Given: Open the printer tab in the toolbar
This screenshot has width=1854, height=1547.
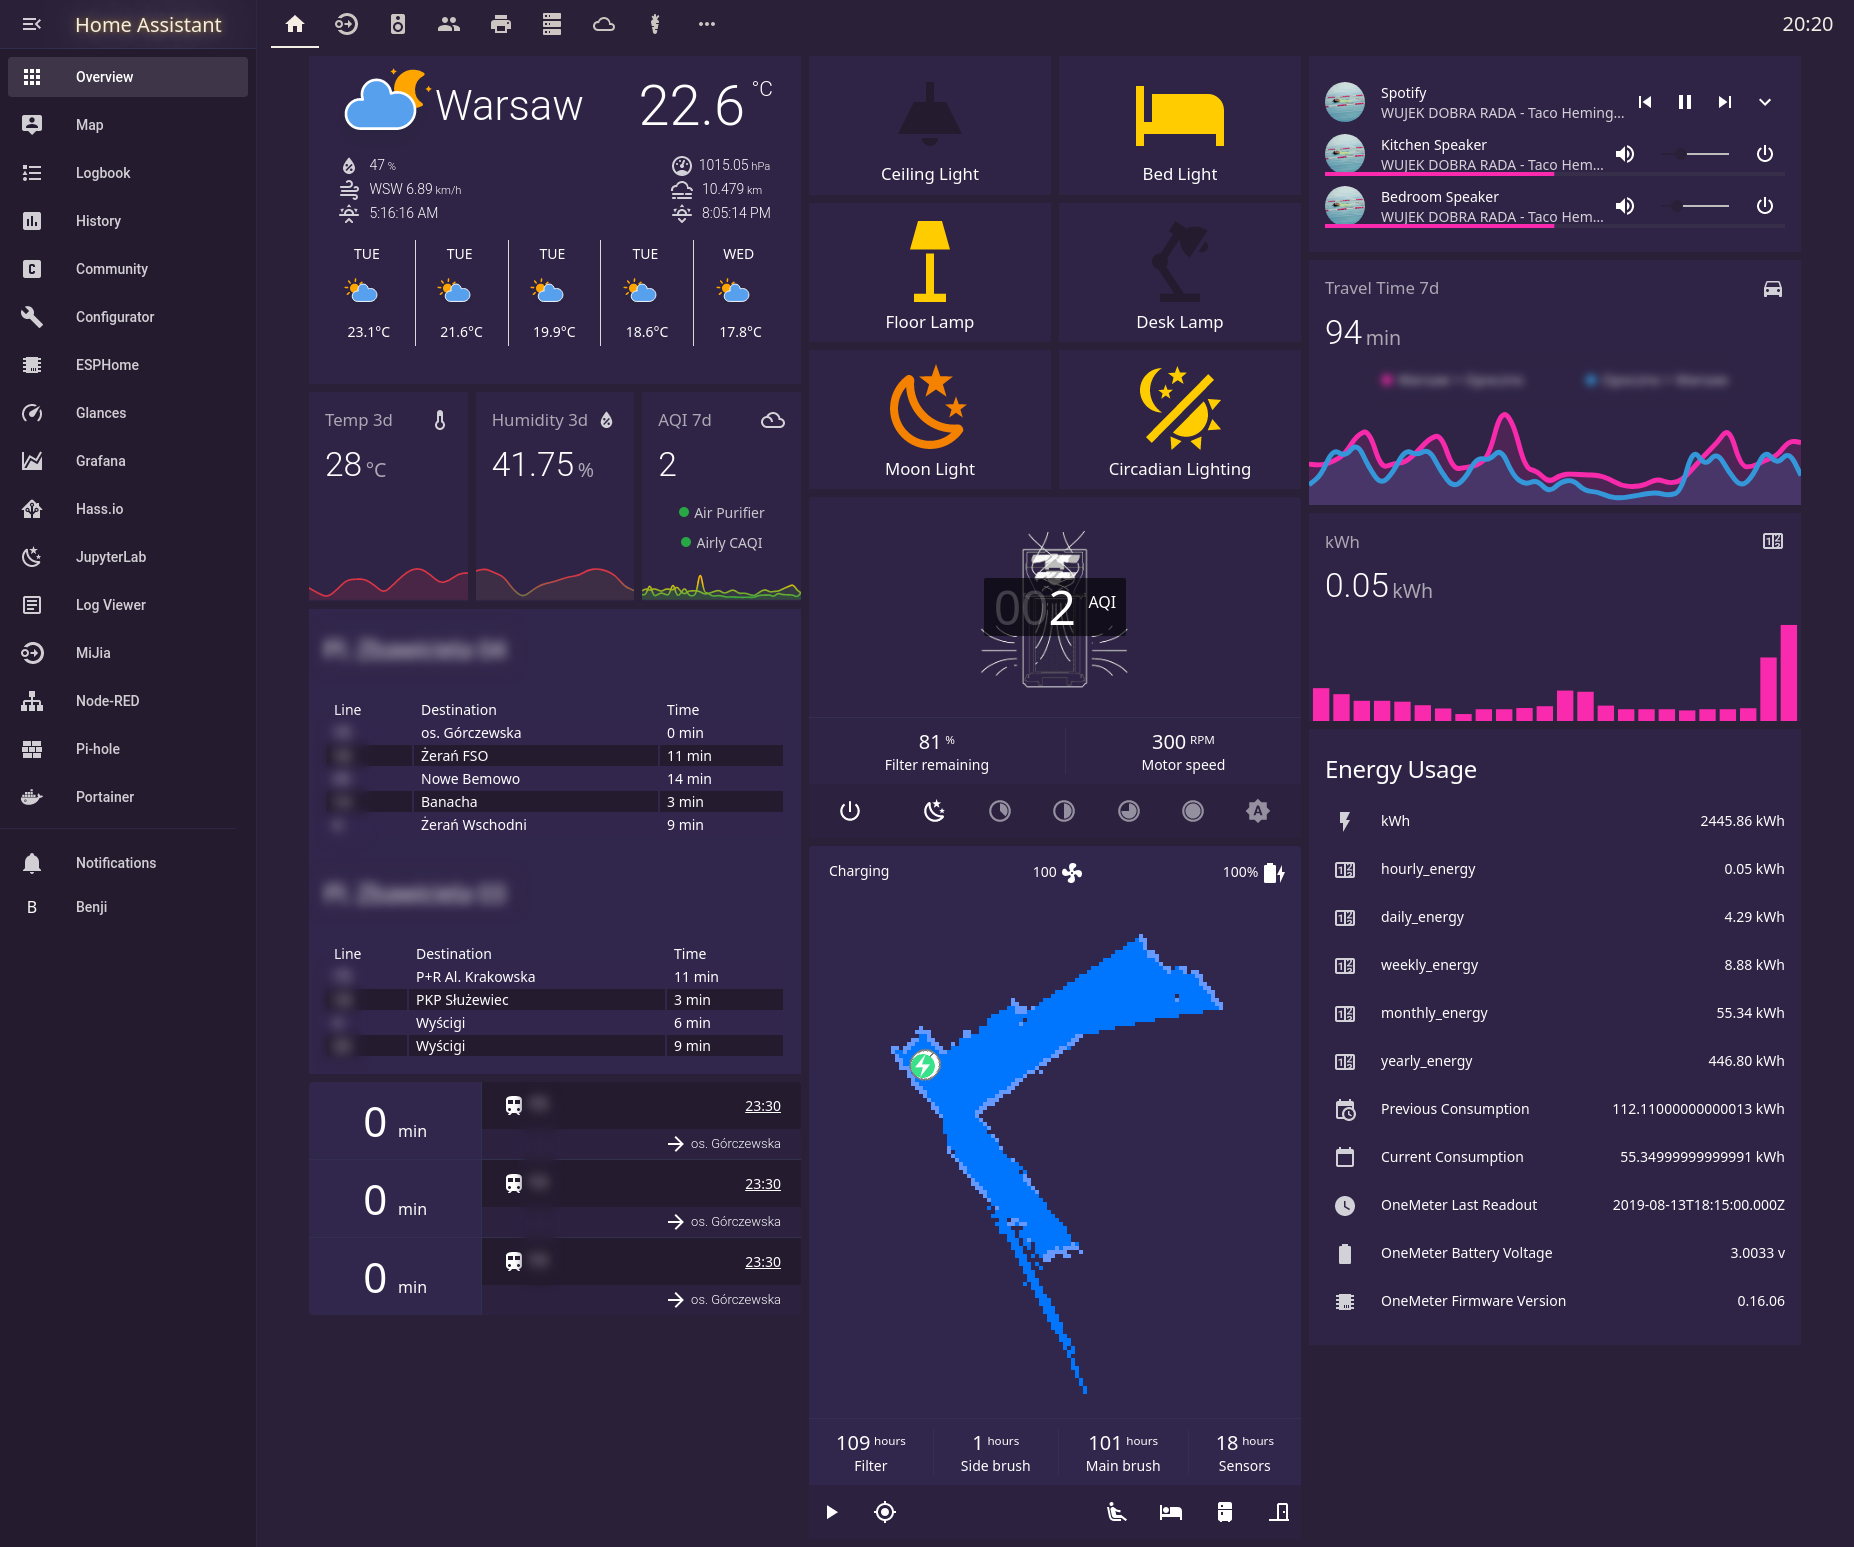Looking at the screenshot, I should coord(500,24).
